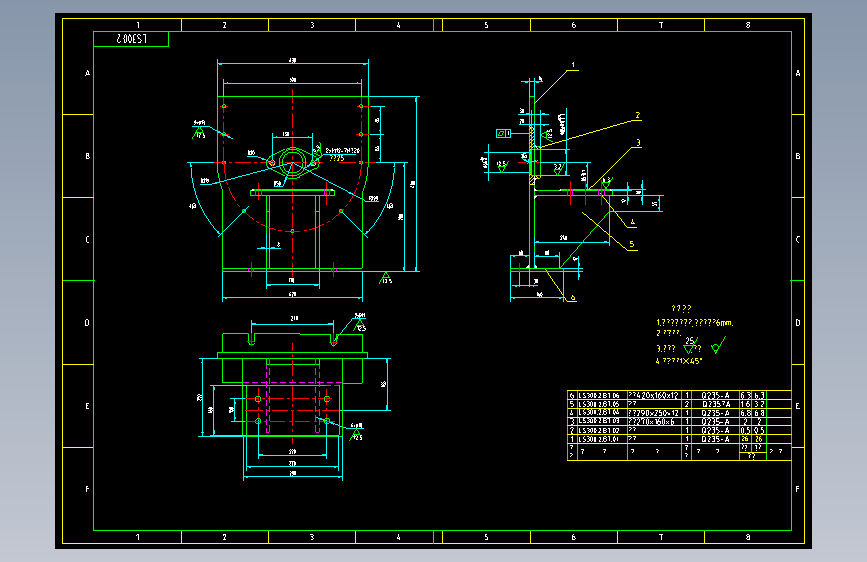Select yellow leader callout number 5
Screen dimensions: 867x562
click(631, 244)
